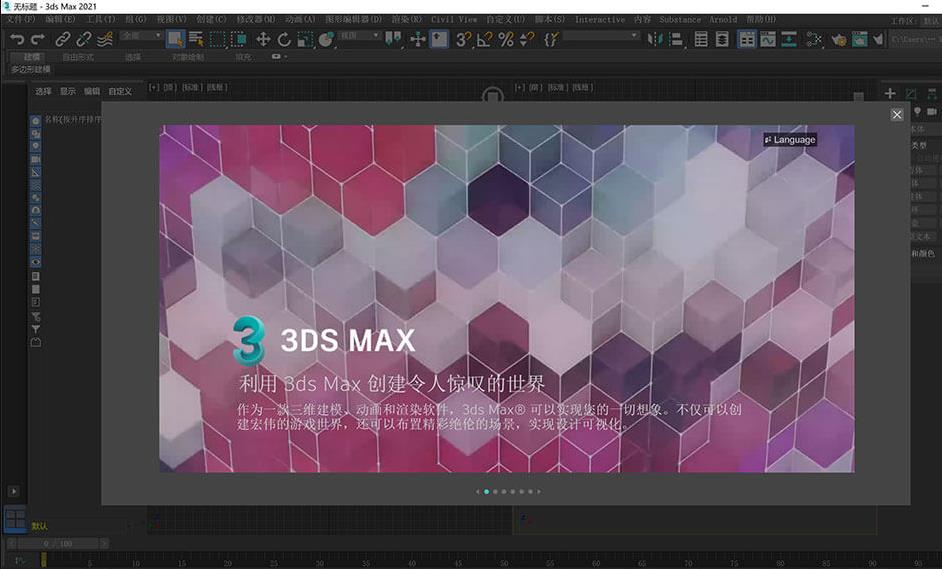942x569 pixels.
Task: Click the Redo arrow icon
Action: 37,39
